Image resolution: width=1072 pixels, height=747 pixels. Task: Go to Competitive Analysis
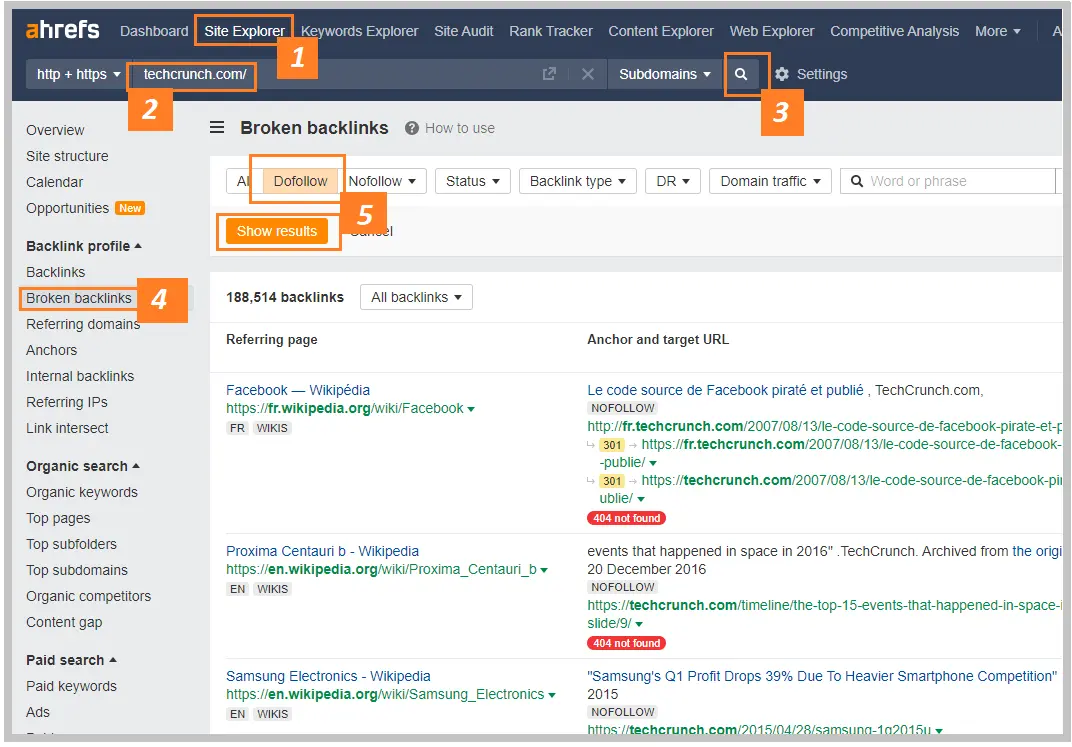click(x=894, y=31)
